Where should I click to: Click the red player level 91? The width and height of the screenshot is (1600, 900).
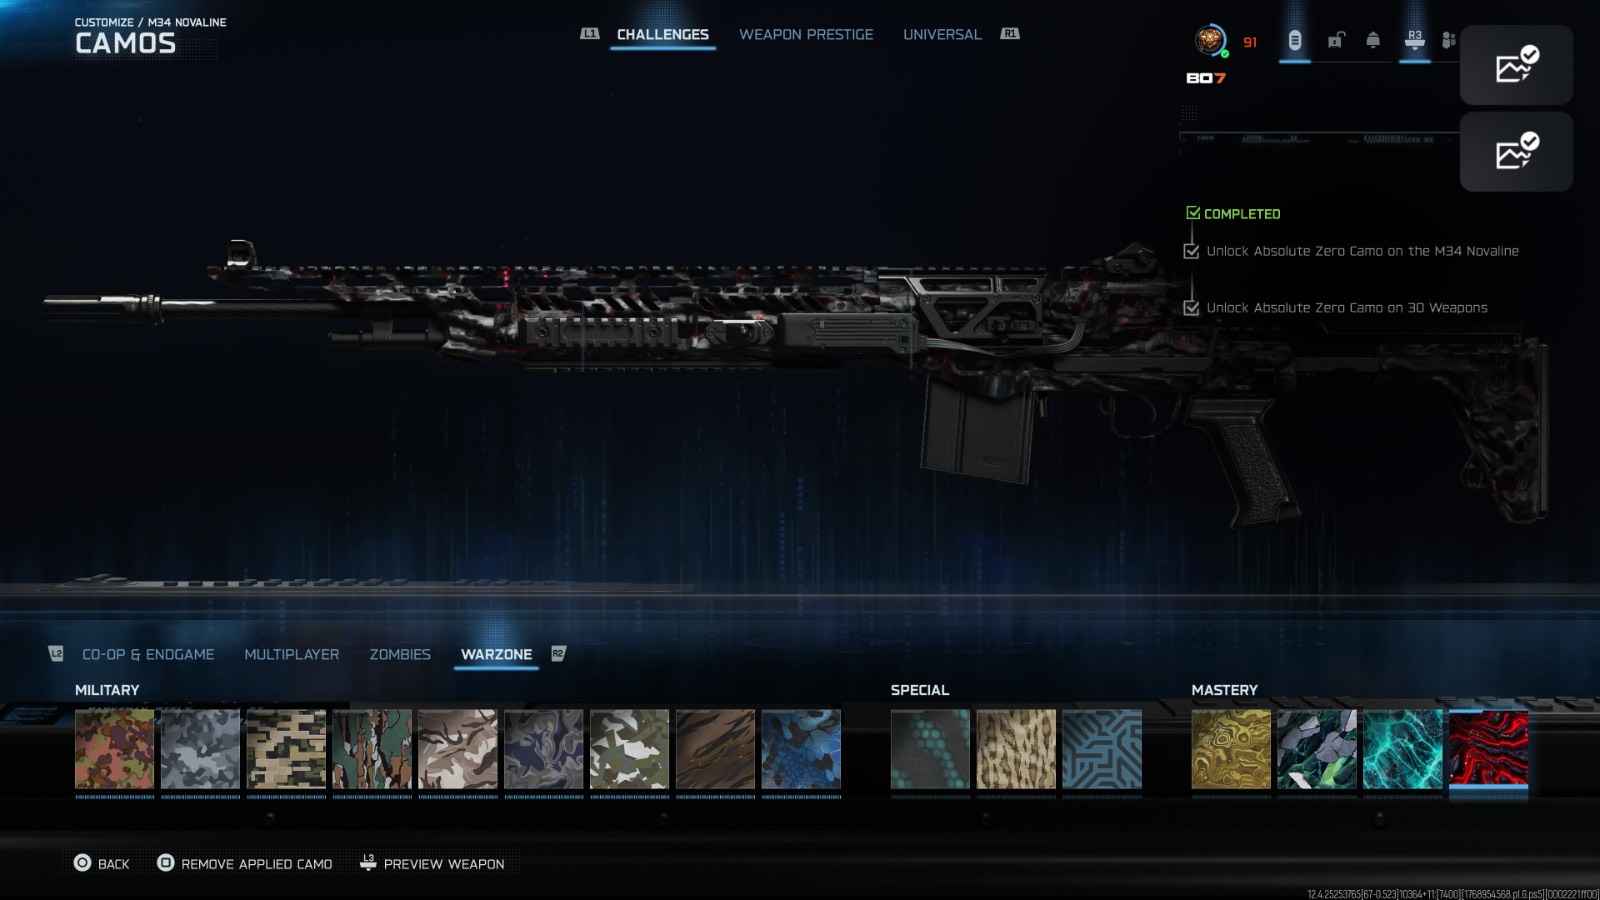point(1250,42)
